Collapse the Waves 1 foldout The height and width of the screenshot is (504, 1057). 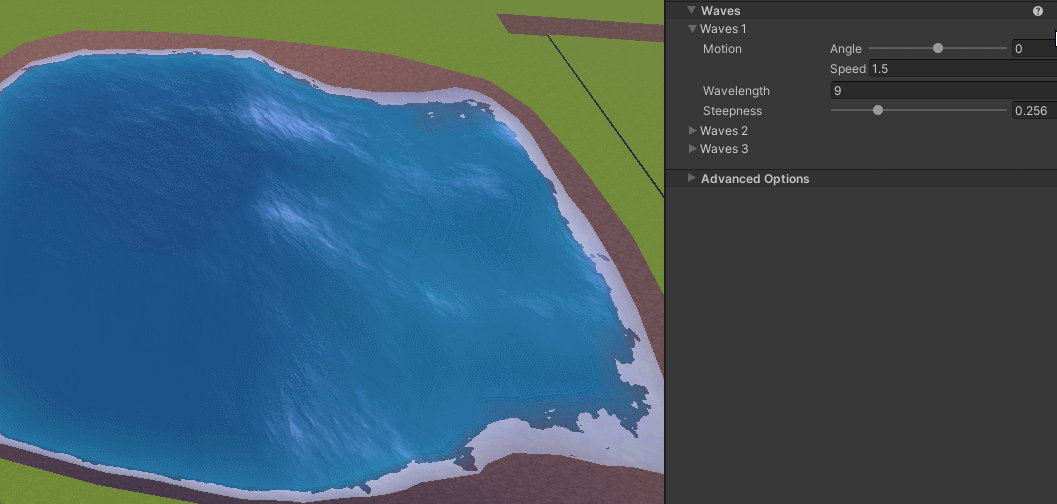692,29
